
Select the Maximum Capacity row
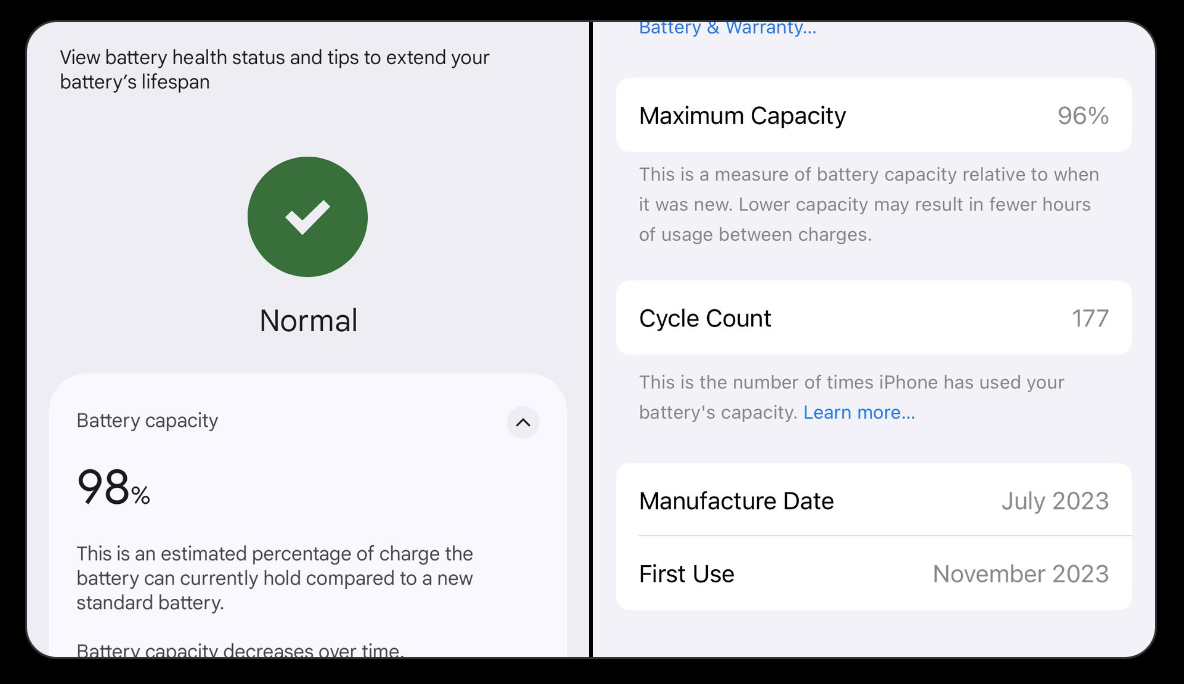point(874,116)
